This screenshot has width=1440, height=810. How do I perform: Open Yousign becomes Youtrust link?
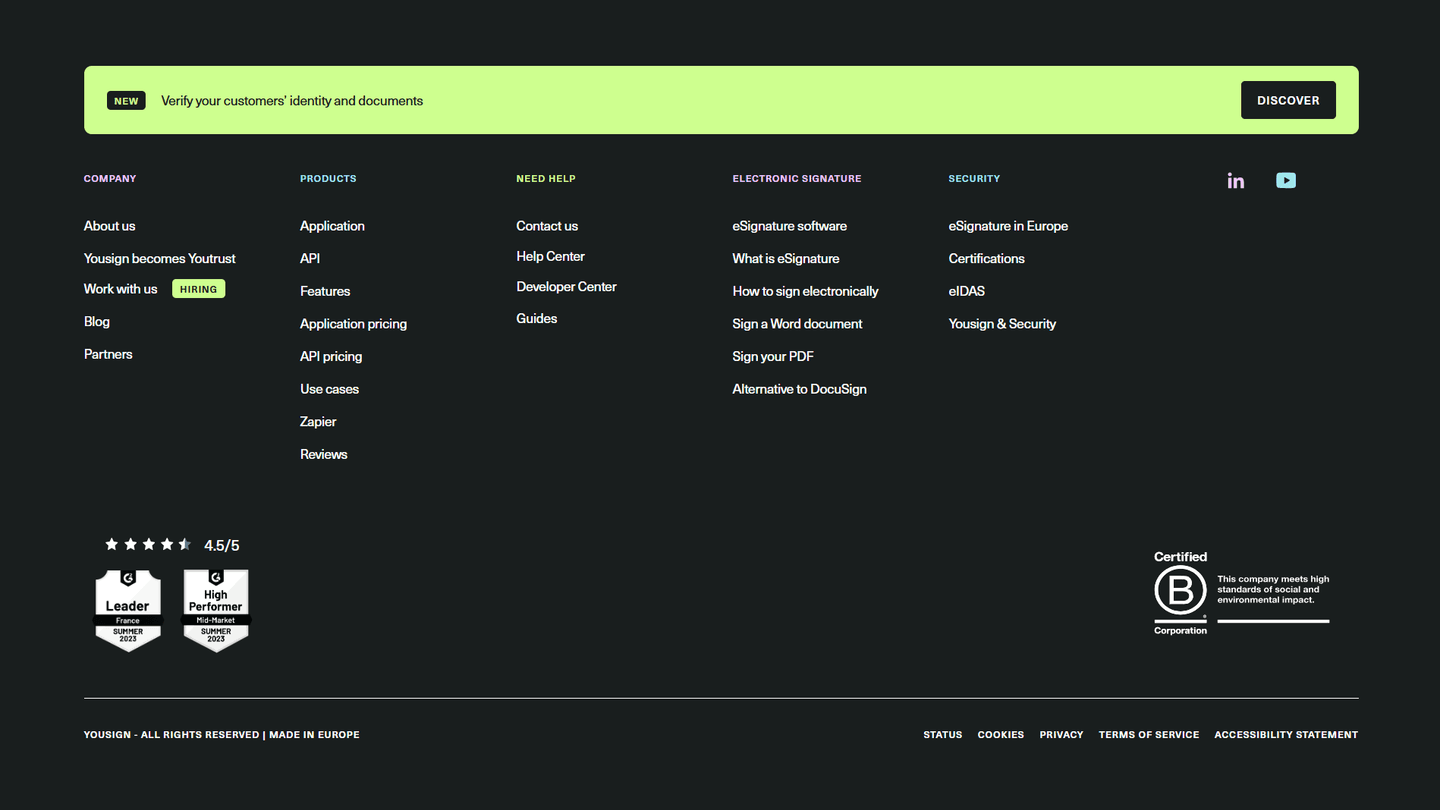[160, 258]
